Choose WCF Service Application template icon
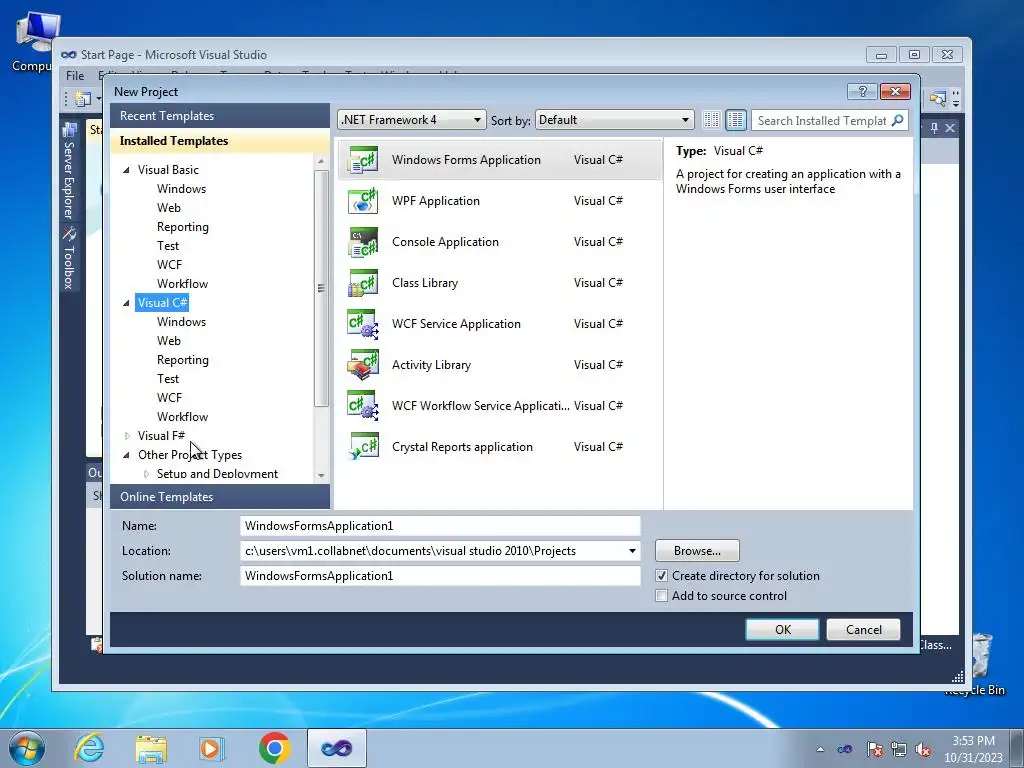The width and height of the screenshot is (1024, 768). click(x=362, y=324)
